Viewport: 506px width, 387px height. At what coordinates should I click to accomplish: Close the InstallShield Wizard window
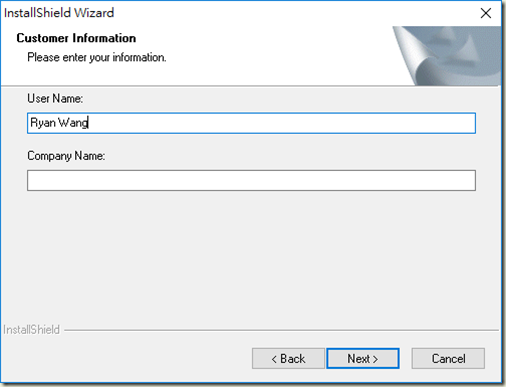tap(486, 13)
